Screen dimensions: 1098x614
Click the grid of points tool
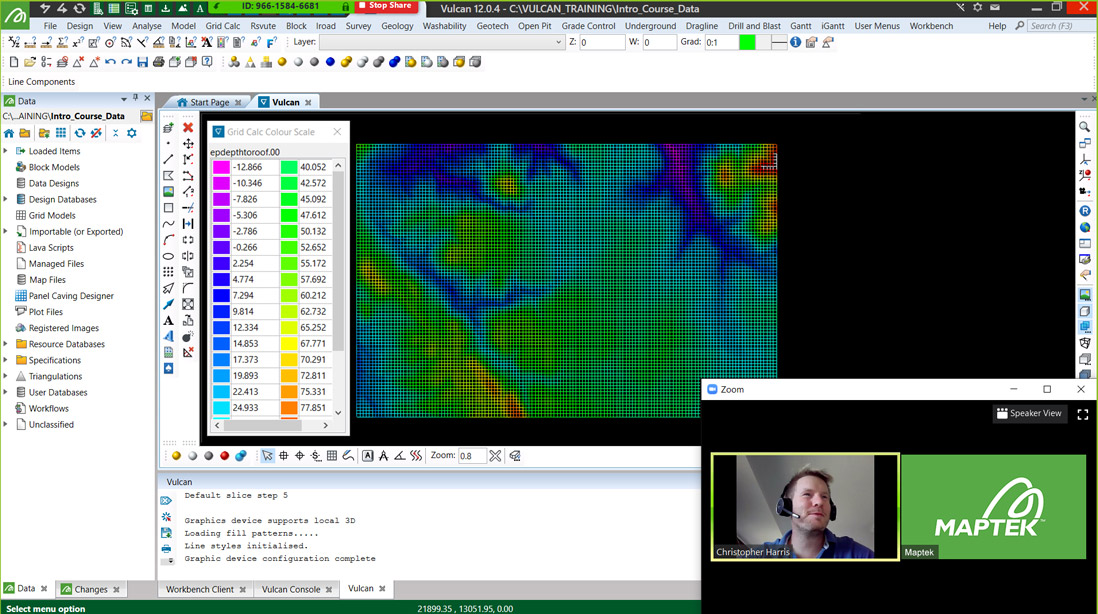pos(168,272)
